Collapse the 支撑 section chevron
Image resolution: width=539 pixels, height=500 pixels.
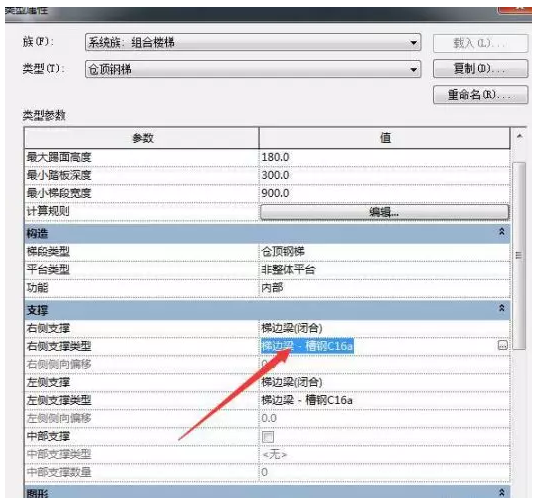click(502, 308)
